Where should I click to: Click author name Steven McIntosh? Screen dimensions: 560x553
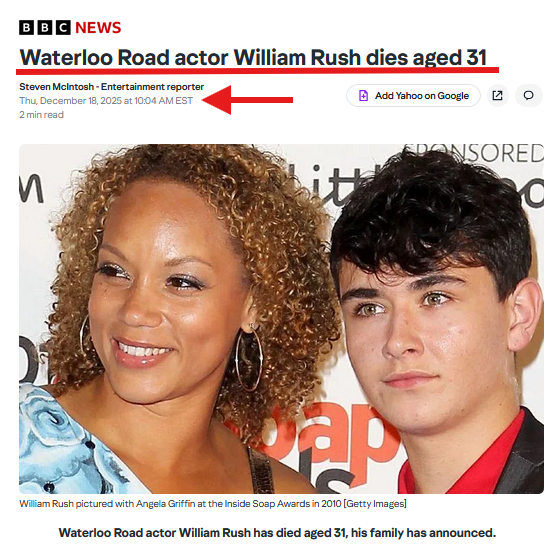pos(56,87)
